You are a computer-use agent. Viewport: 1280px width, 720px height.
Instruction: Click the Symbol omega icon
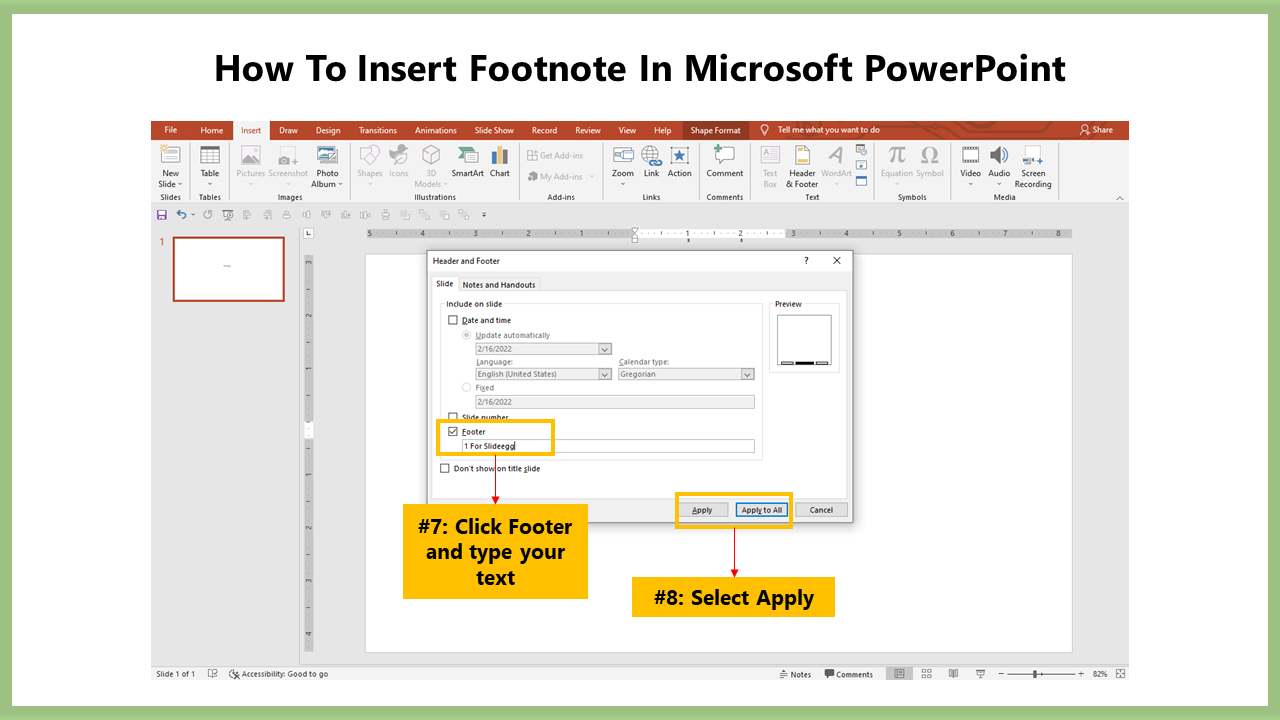click(929, 155)
